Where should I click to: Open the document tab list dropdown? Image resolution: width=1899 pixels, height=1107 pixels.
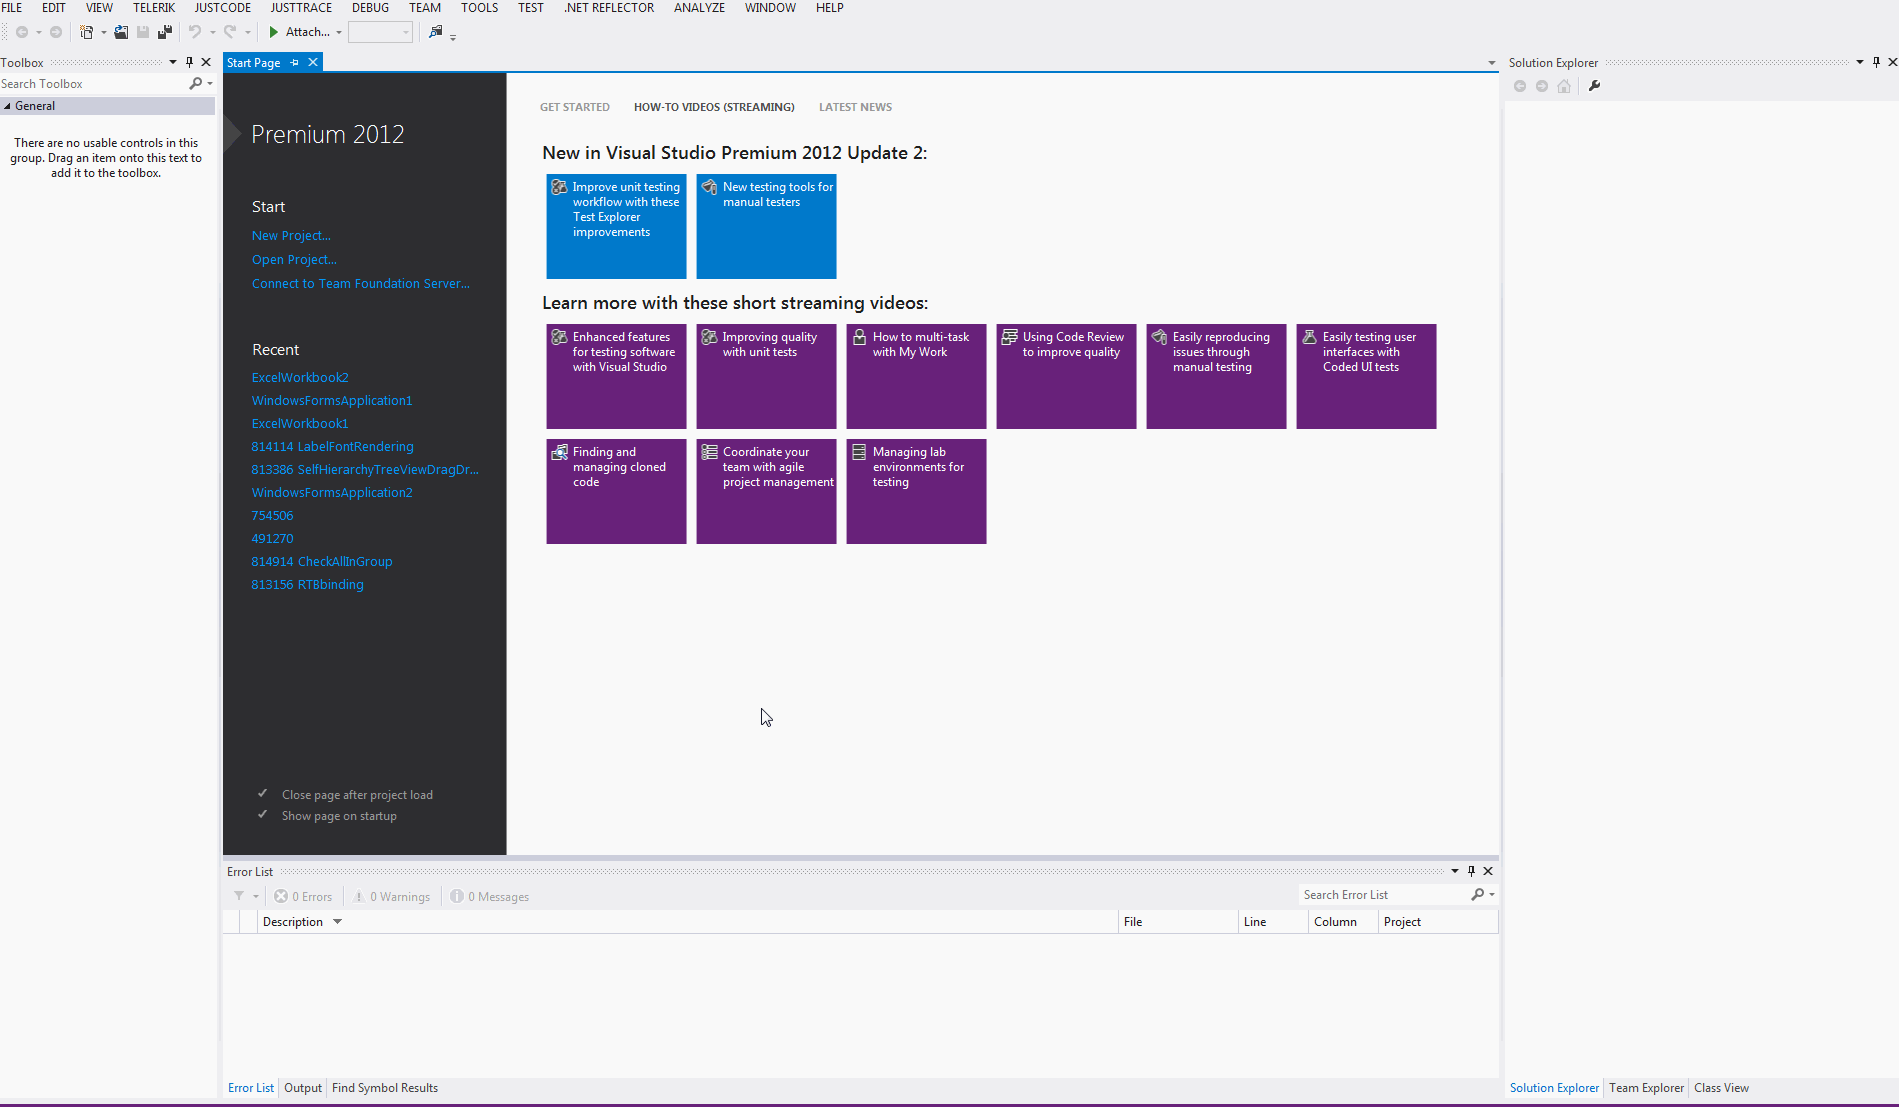[1492, 63]
